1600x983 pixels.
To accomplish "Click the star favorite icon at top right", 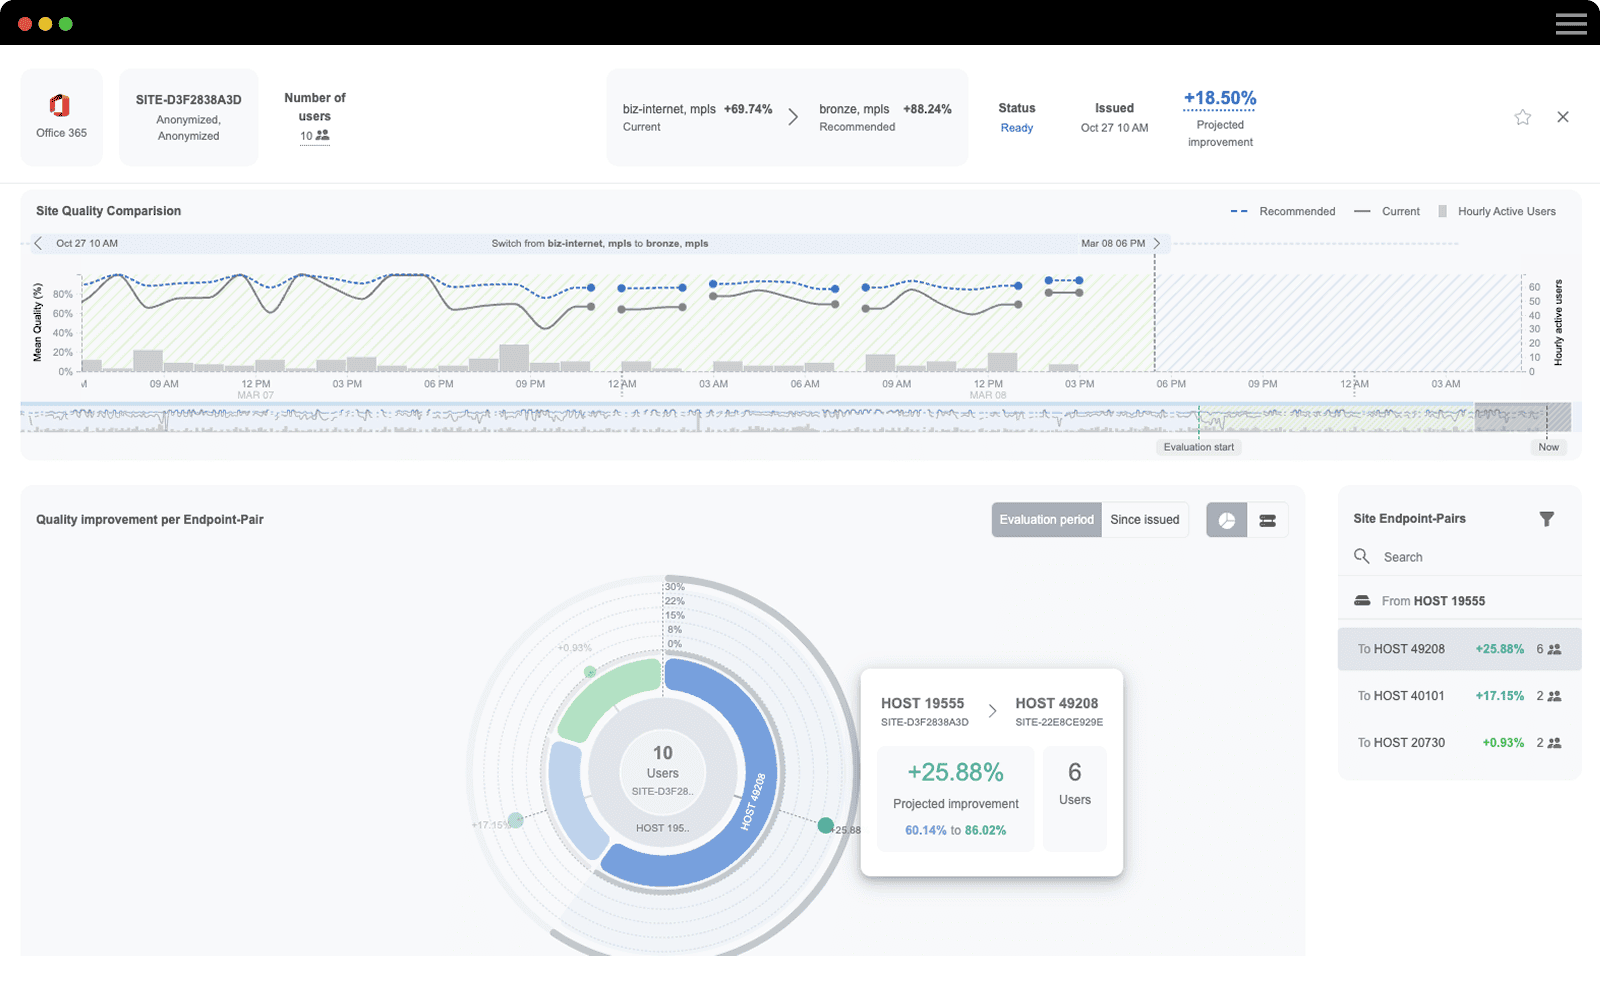I will coord(1523,116).
